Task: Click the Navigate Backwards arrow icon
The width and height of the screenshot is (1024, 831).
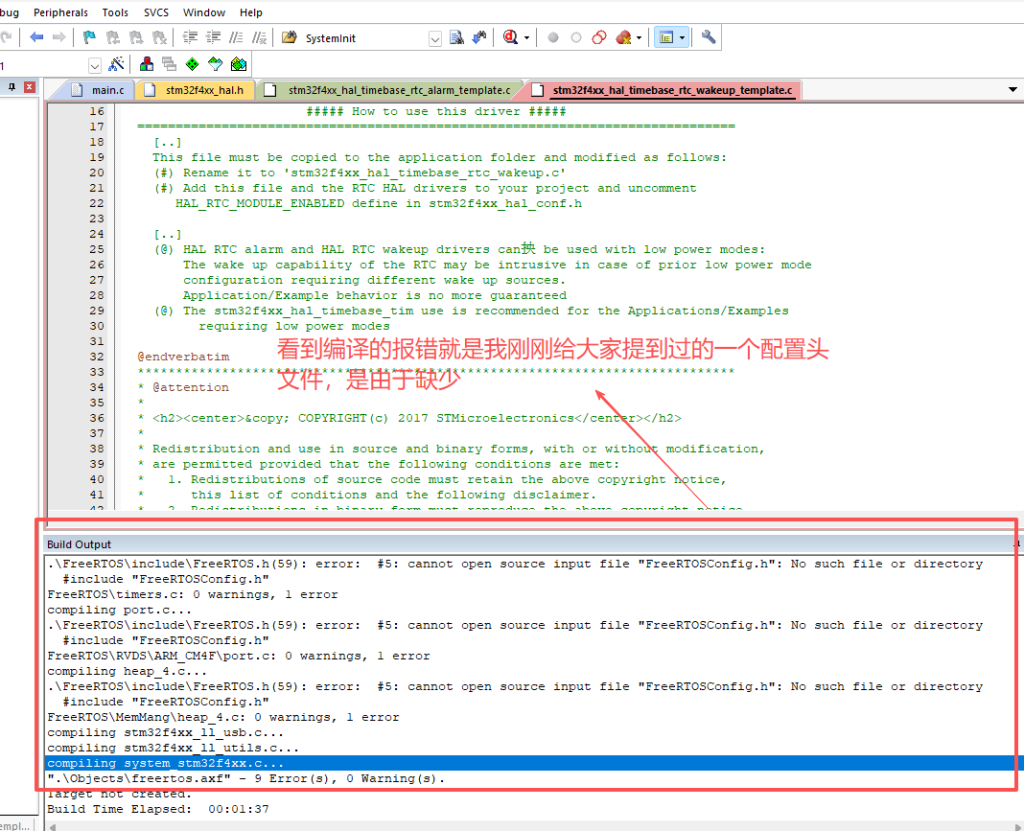Action: (x=37, y=38)
